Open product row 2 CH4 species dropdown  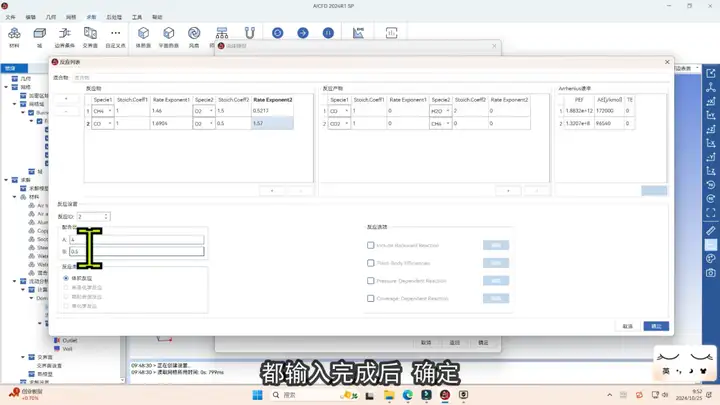(441, 124)
